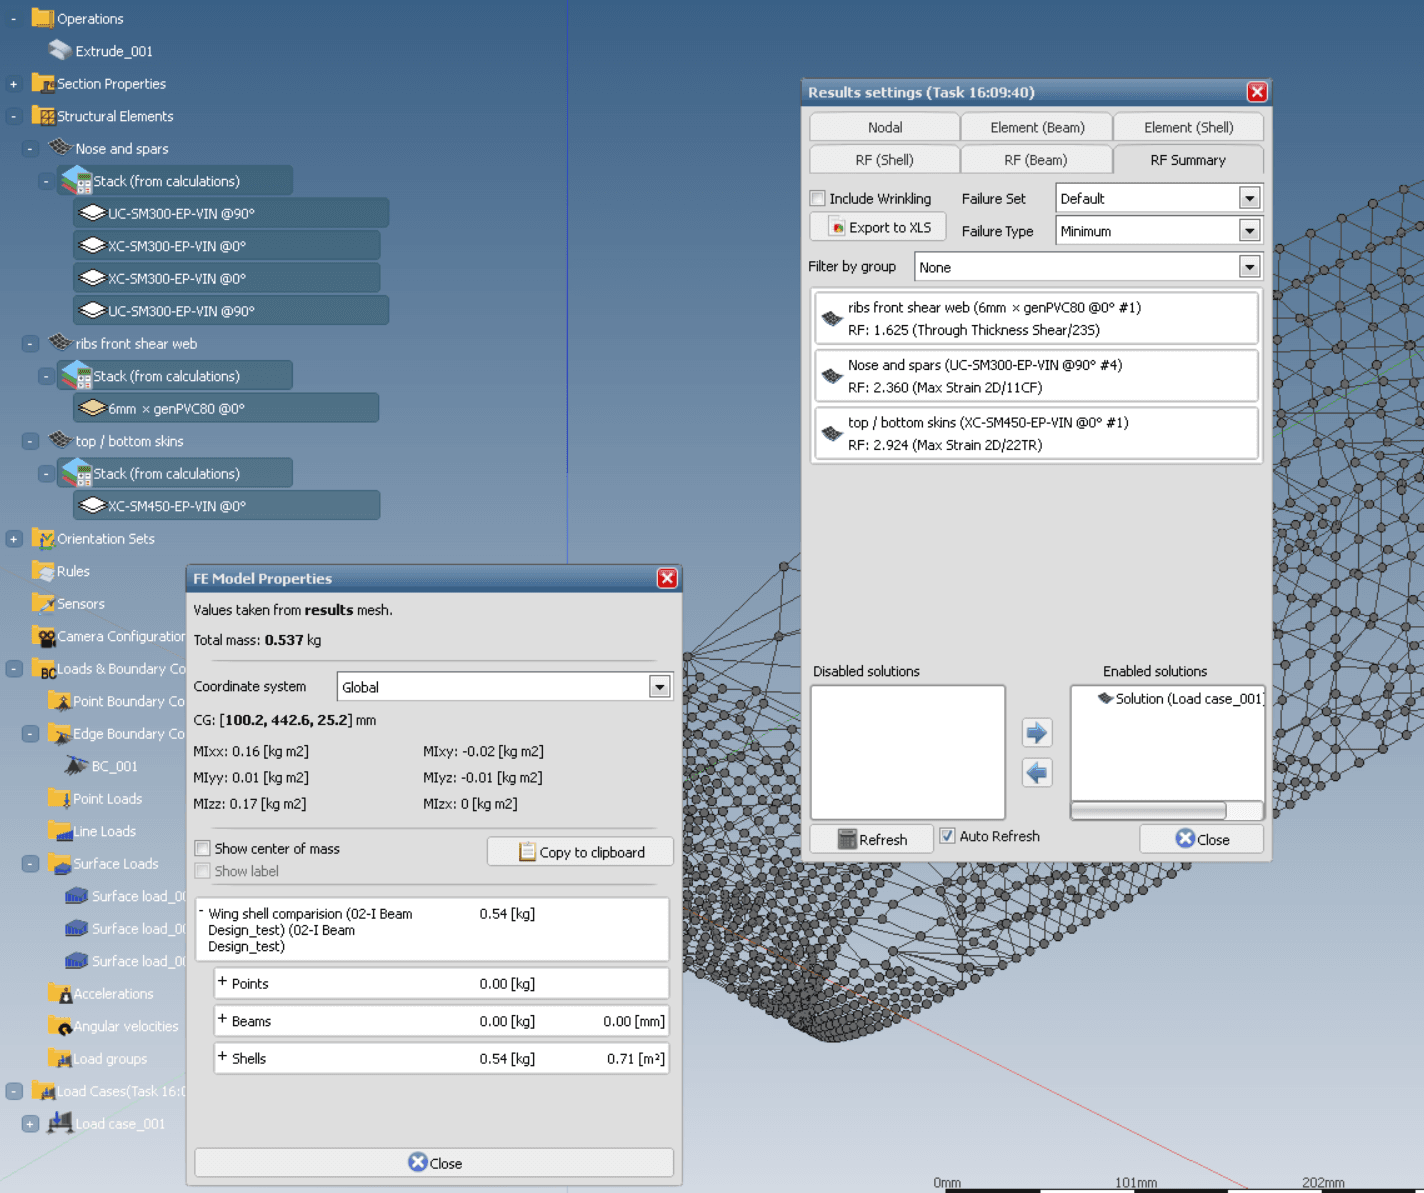
Task: Switch to the Element (Shell) tab
Action: coord(1188,127)
